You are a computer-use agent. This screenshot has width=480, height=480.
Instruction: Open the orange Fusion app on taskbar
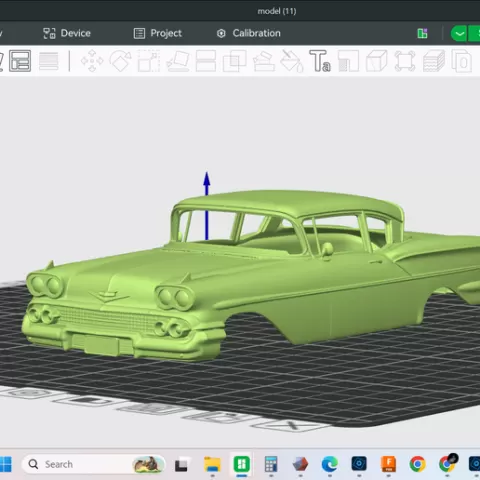tap(388, 464)
